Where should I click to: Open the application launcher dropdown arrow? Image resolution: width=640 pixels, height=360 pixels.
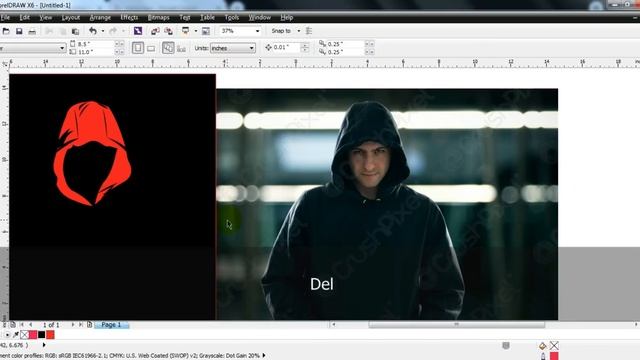[x=196, y=31]
